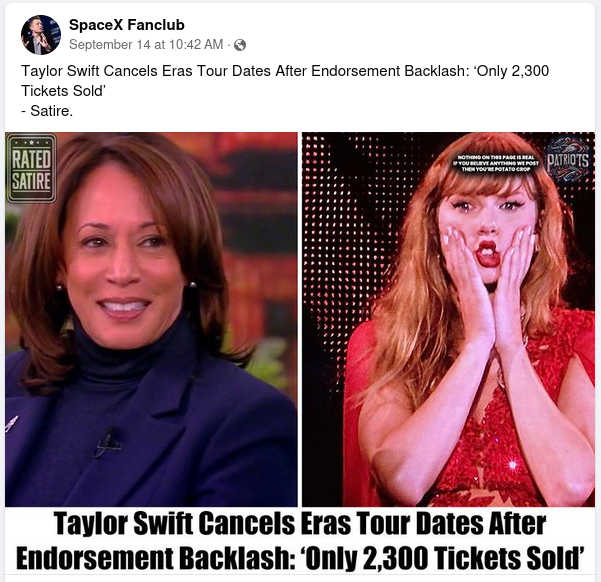The image size is (601, 582).
Task: Click the word SATIRE inside the badge
Action: (x=31, y=182)
